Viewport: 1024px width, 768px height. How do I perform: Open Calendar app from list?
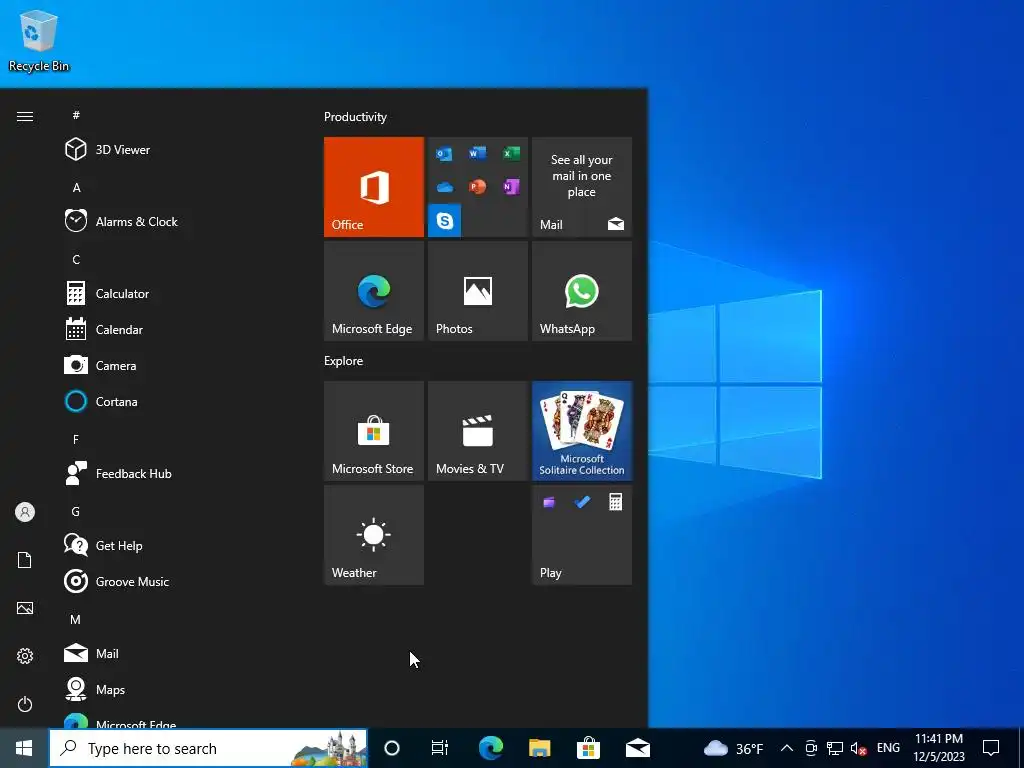(176, 329)
